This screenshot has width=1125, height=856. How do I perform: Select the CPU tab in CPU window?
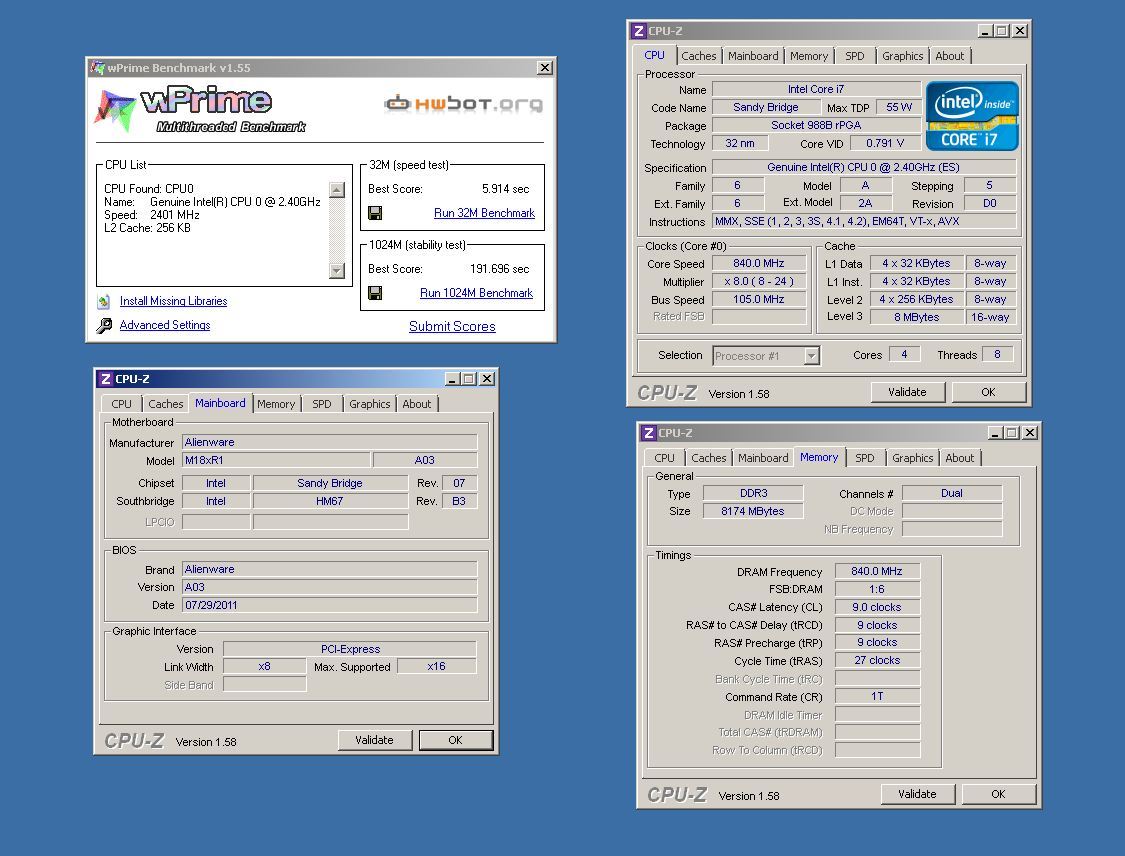pyautogui.click(x=654, y=55)
